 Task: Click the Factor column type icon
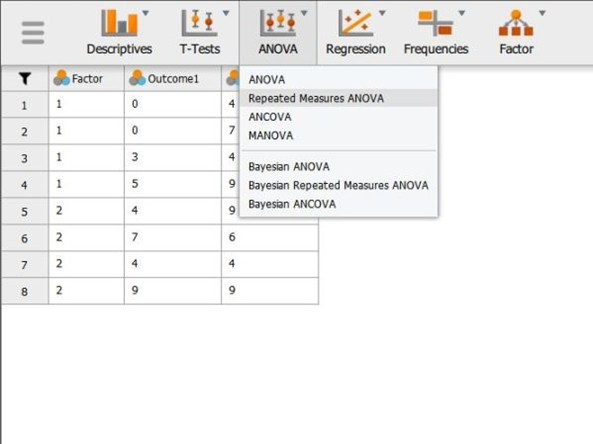tap(61, 78)
